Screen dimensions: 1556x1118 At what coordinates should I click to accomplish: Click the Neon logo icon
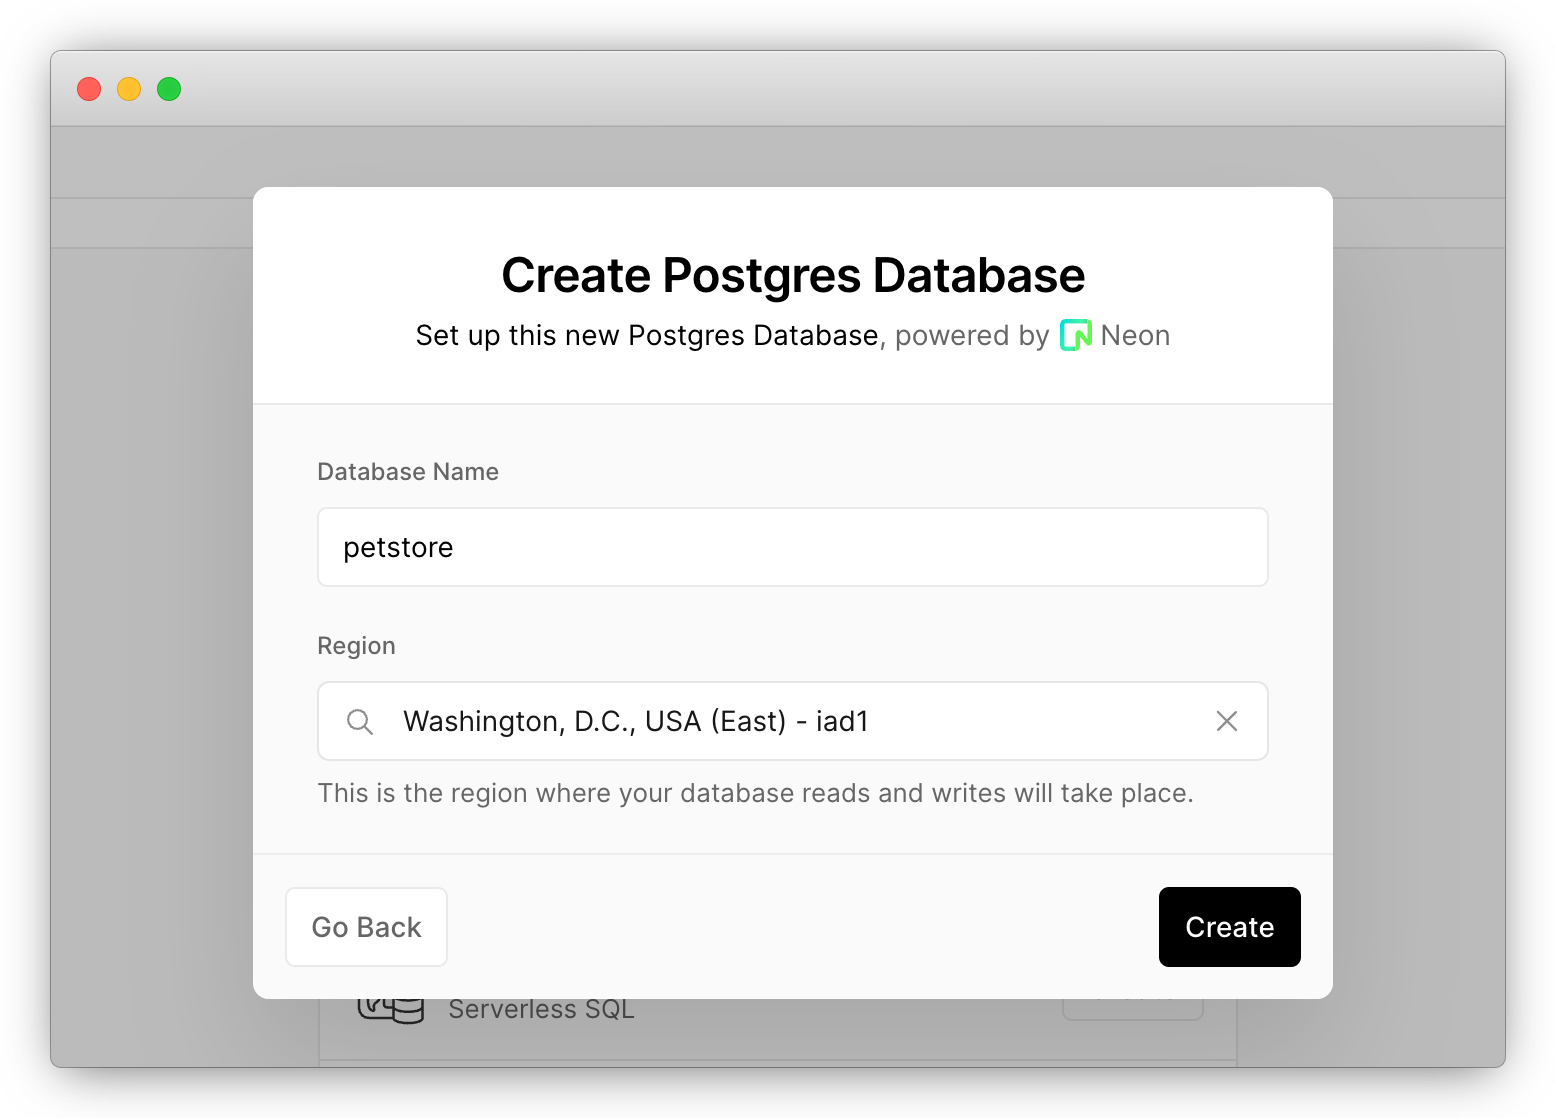pyautogui.click(x=1075, y=335)
